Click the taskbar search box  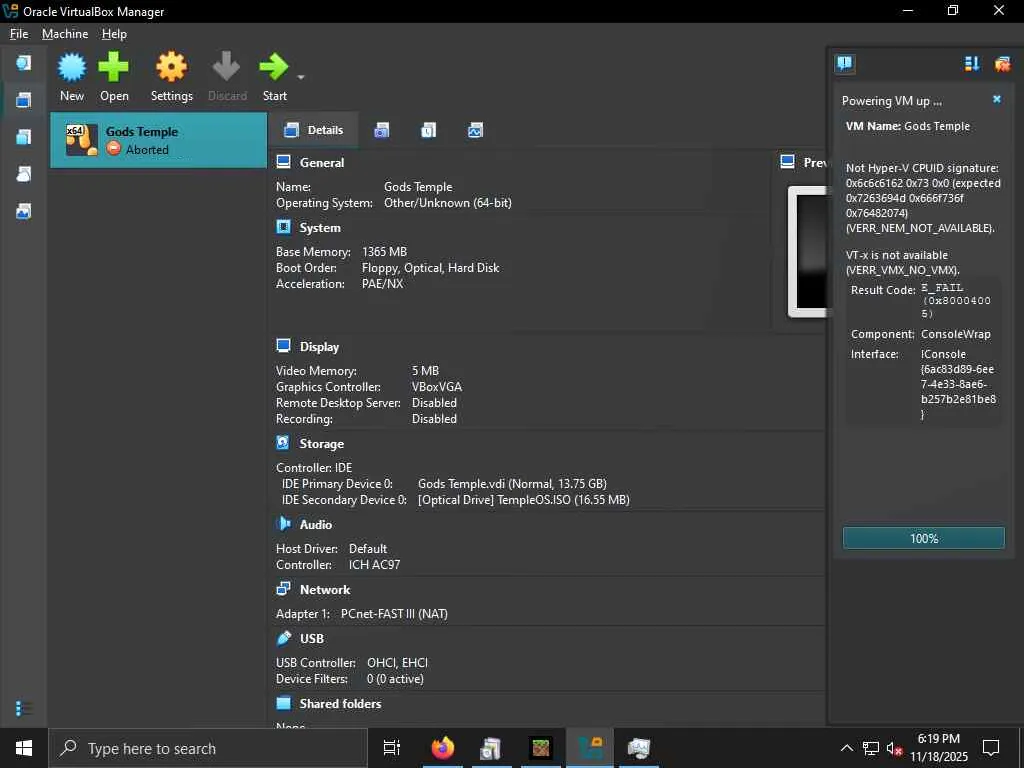[x=208, y=748]
